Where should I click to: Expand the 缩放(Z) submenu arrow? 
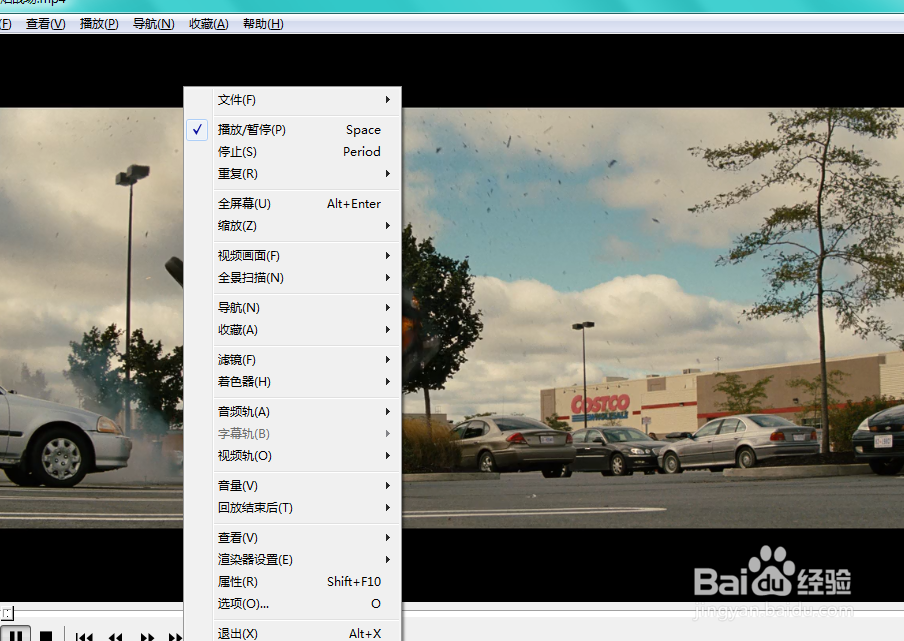(388, 225)
